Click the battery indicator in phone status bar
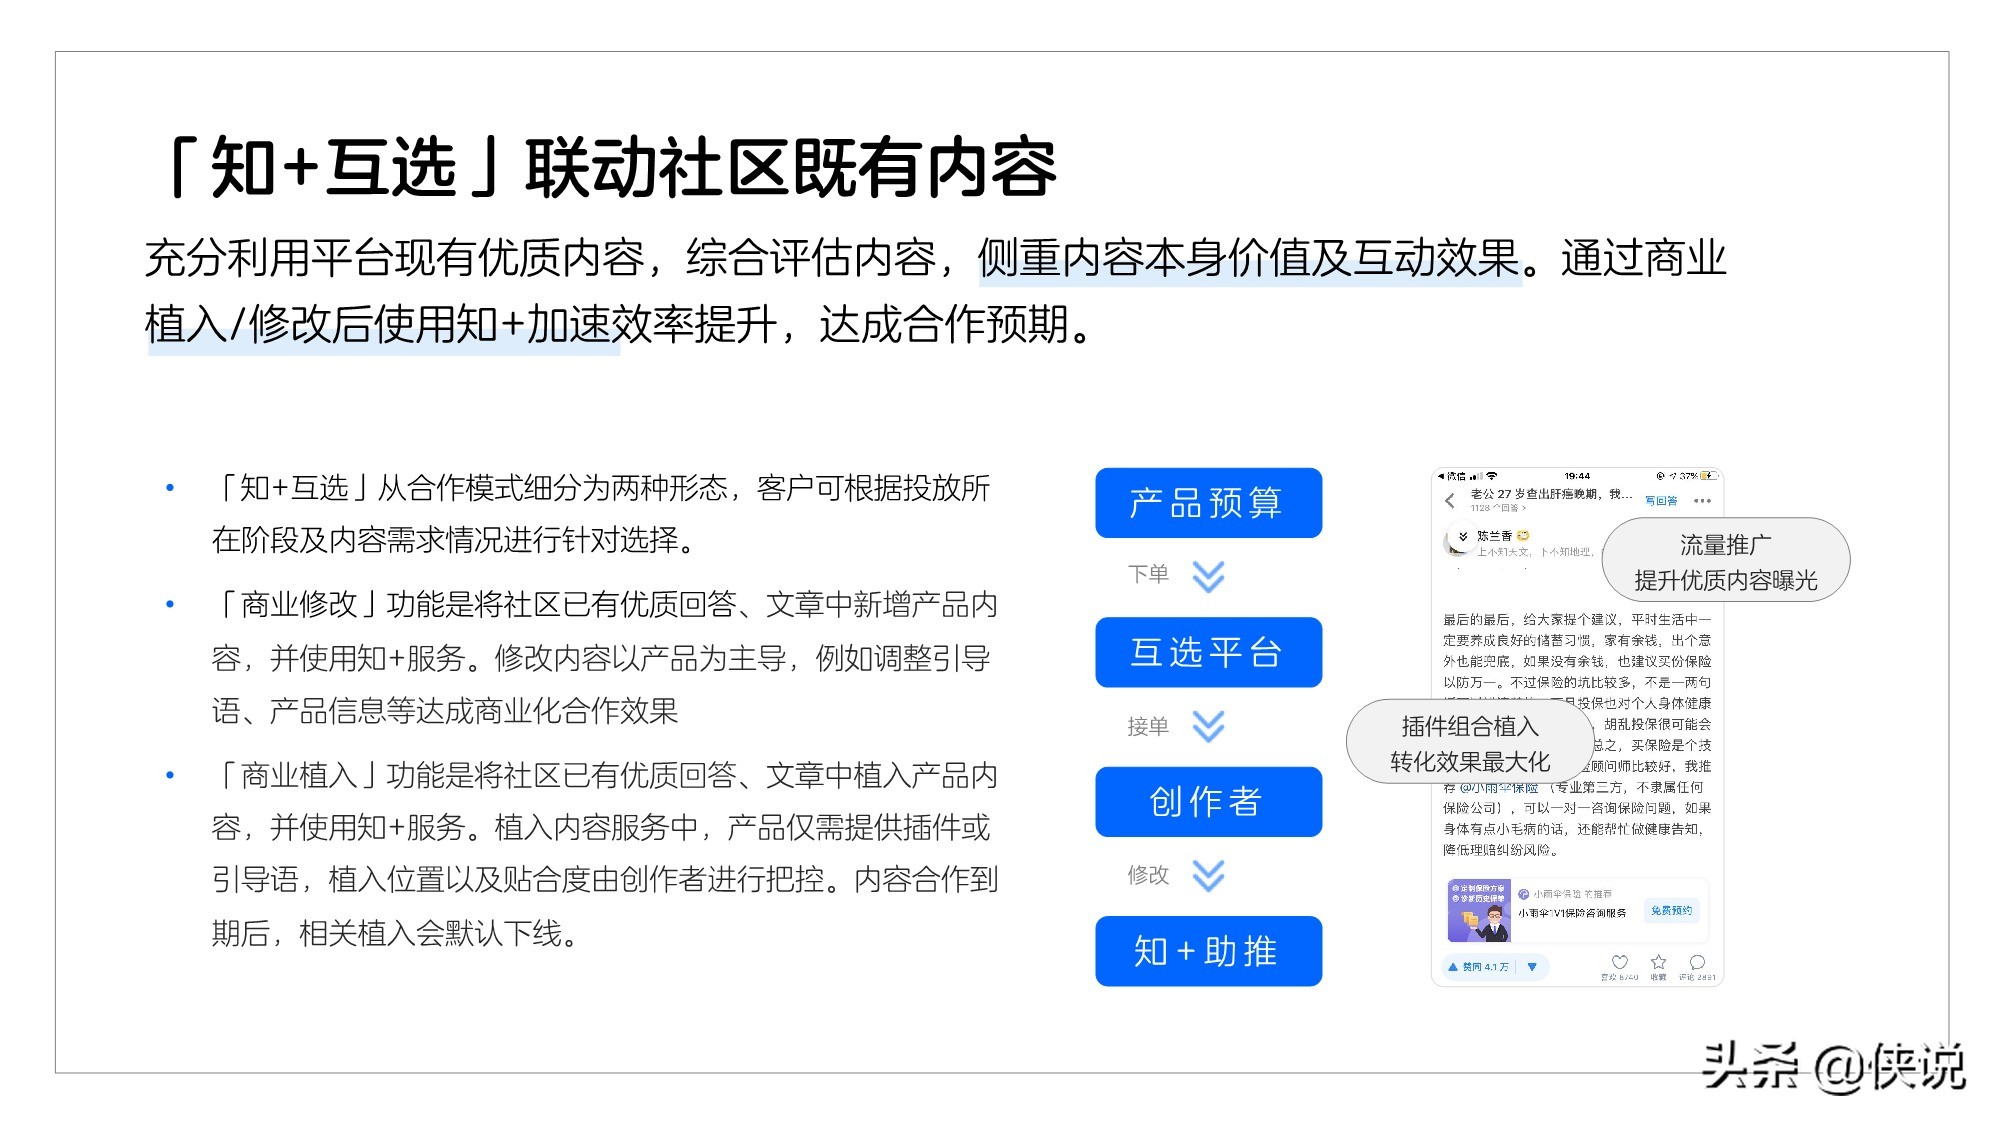Viewport: 2000px width, 1125px height. coord(1709,476)
